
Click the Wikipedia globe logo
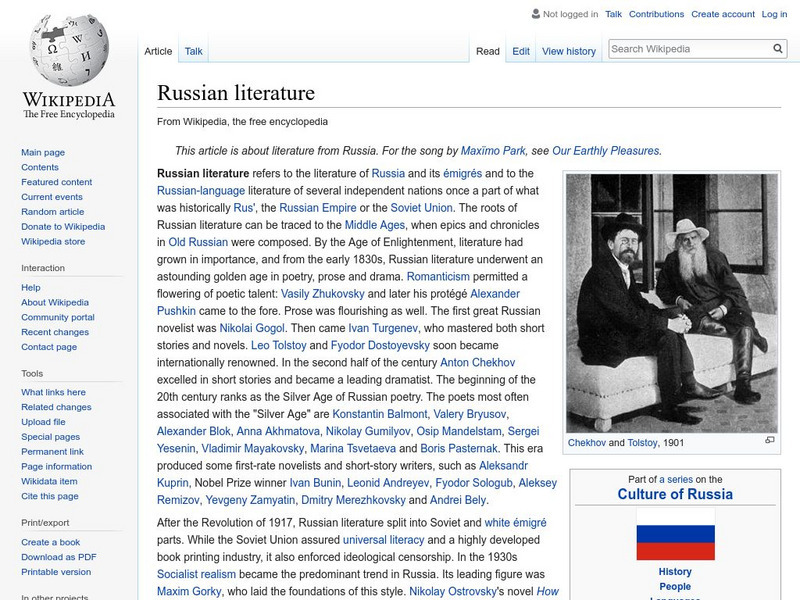[69, 50]
